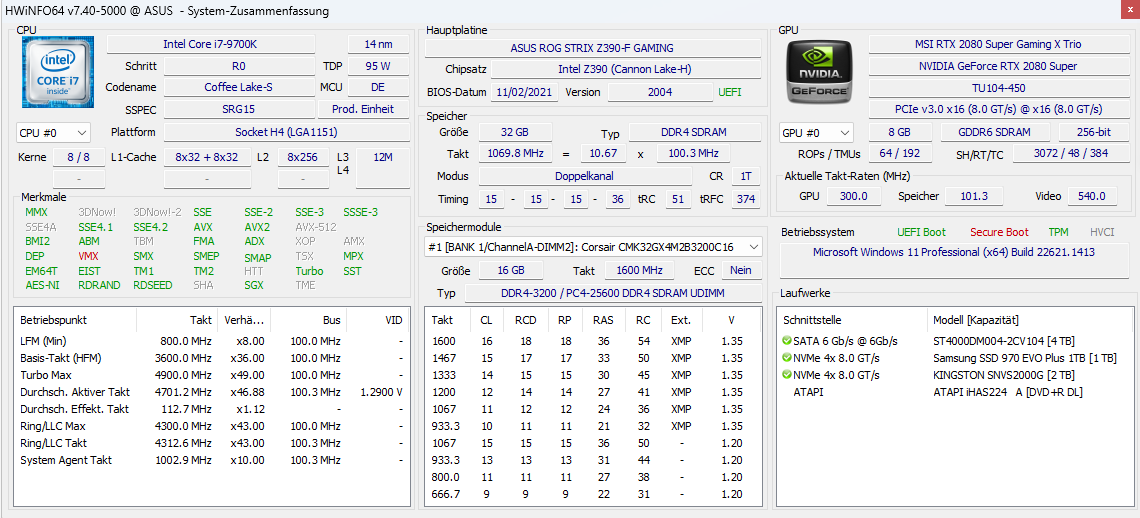Viewport: 1140px width, 518px height.
Task: Click the status icon beside Samsung SSD 970 EVO Plus
Action: click(787, 358)
